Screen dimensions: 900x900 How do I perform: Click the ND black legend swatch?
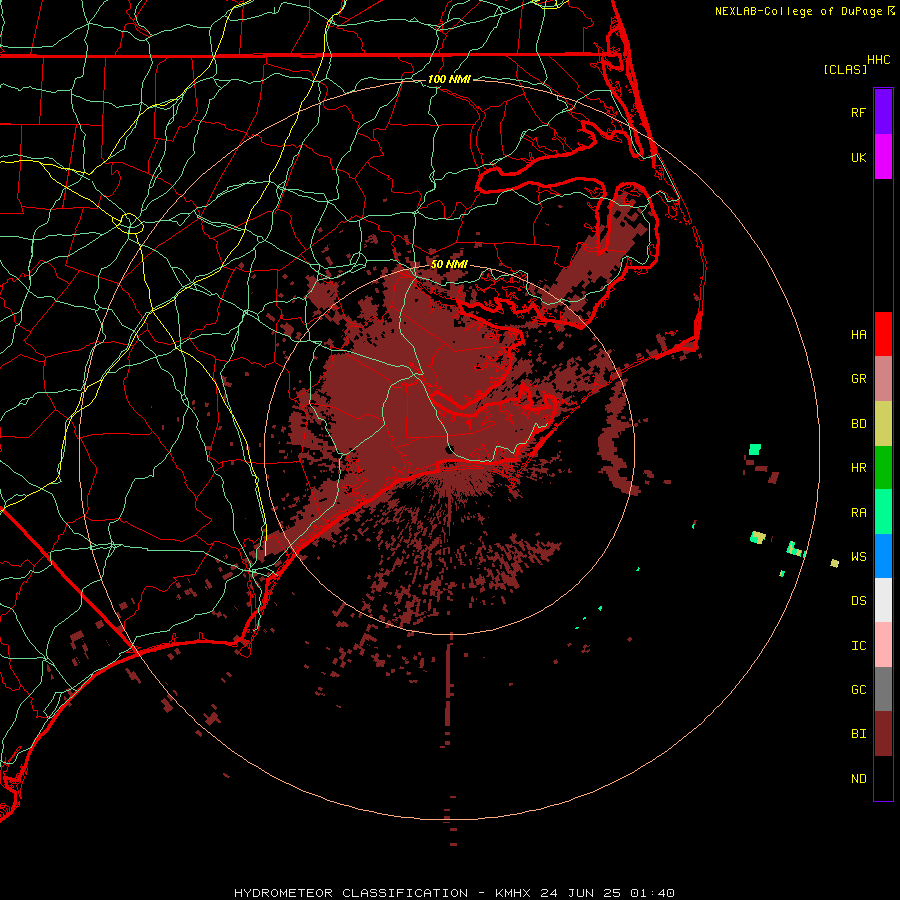click(883, 778)
